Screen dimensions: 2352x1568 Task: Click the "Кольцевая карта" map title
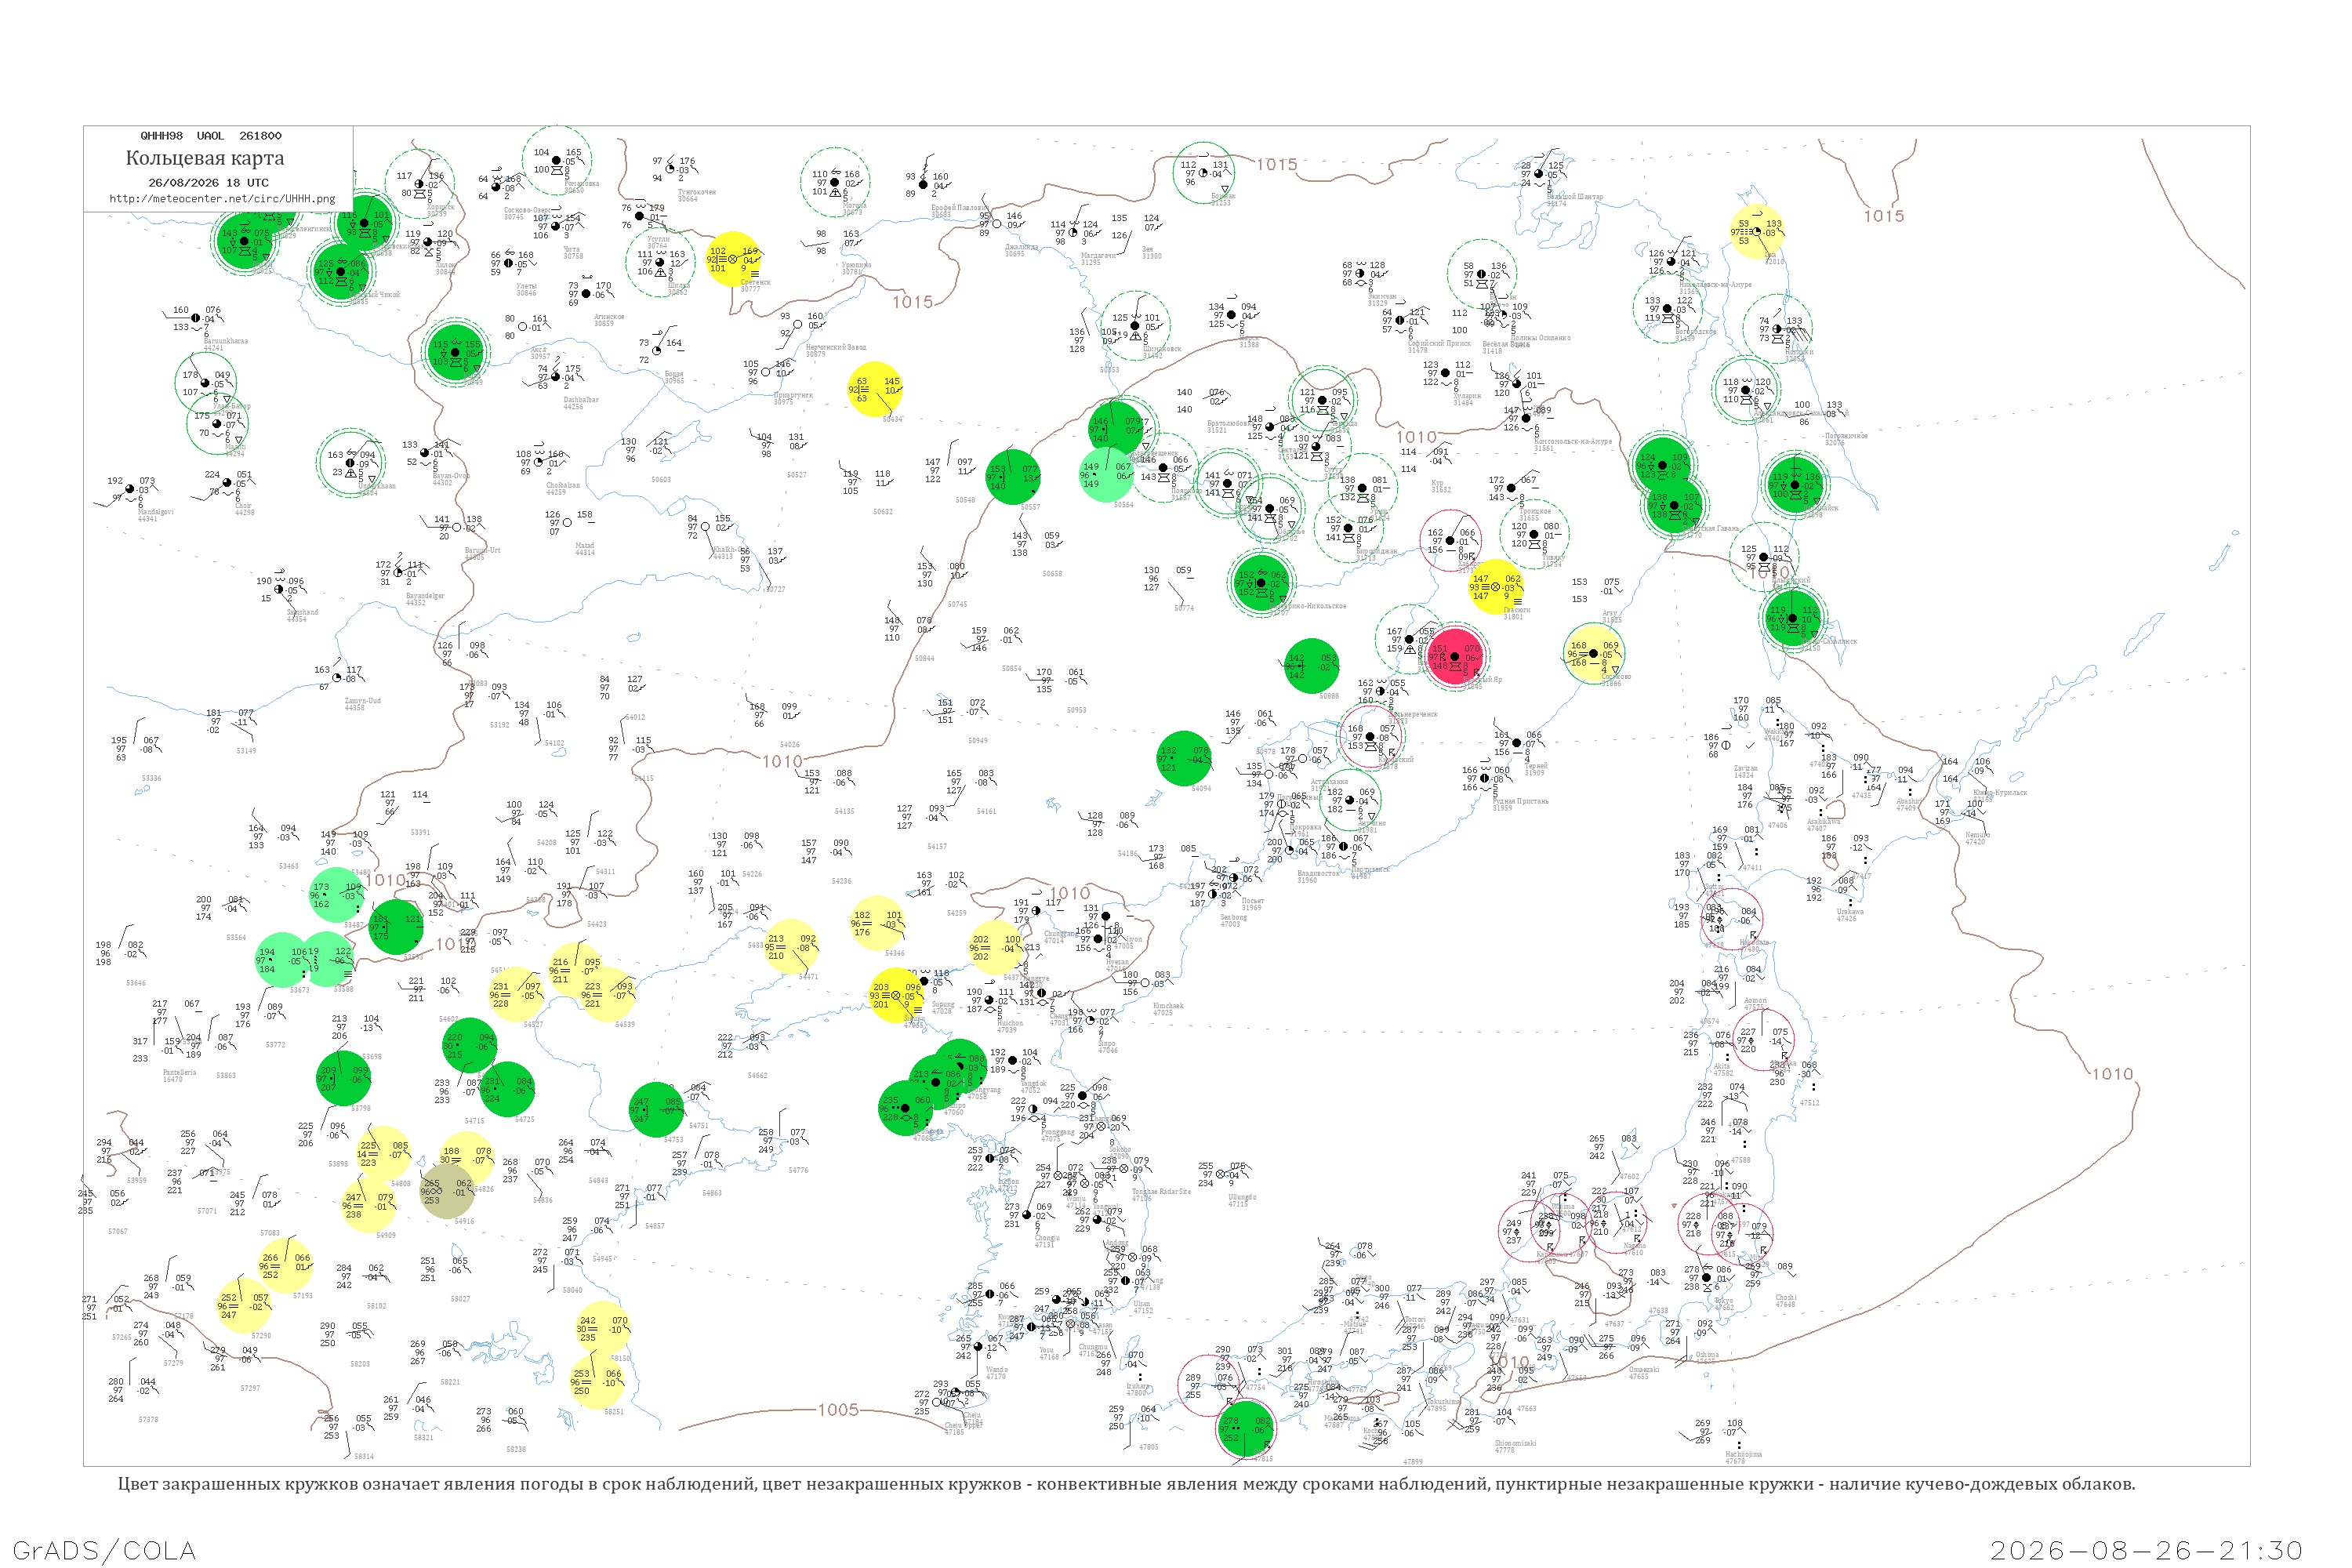tap(205, 158)
